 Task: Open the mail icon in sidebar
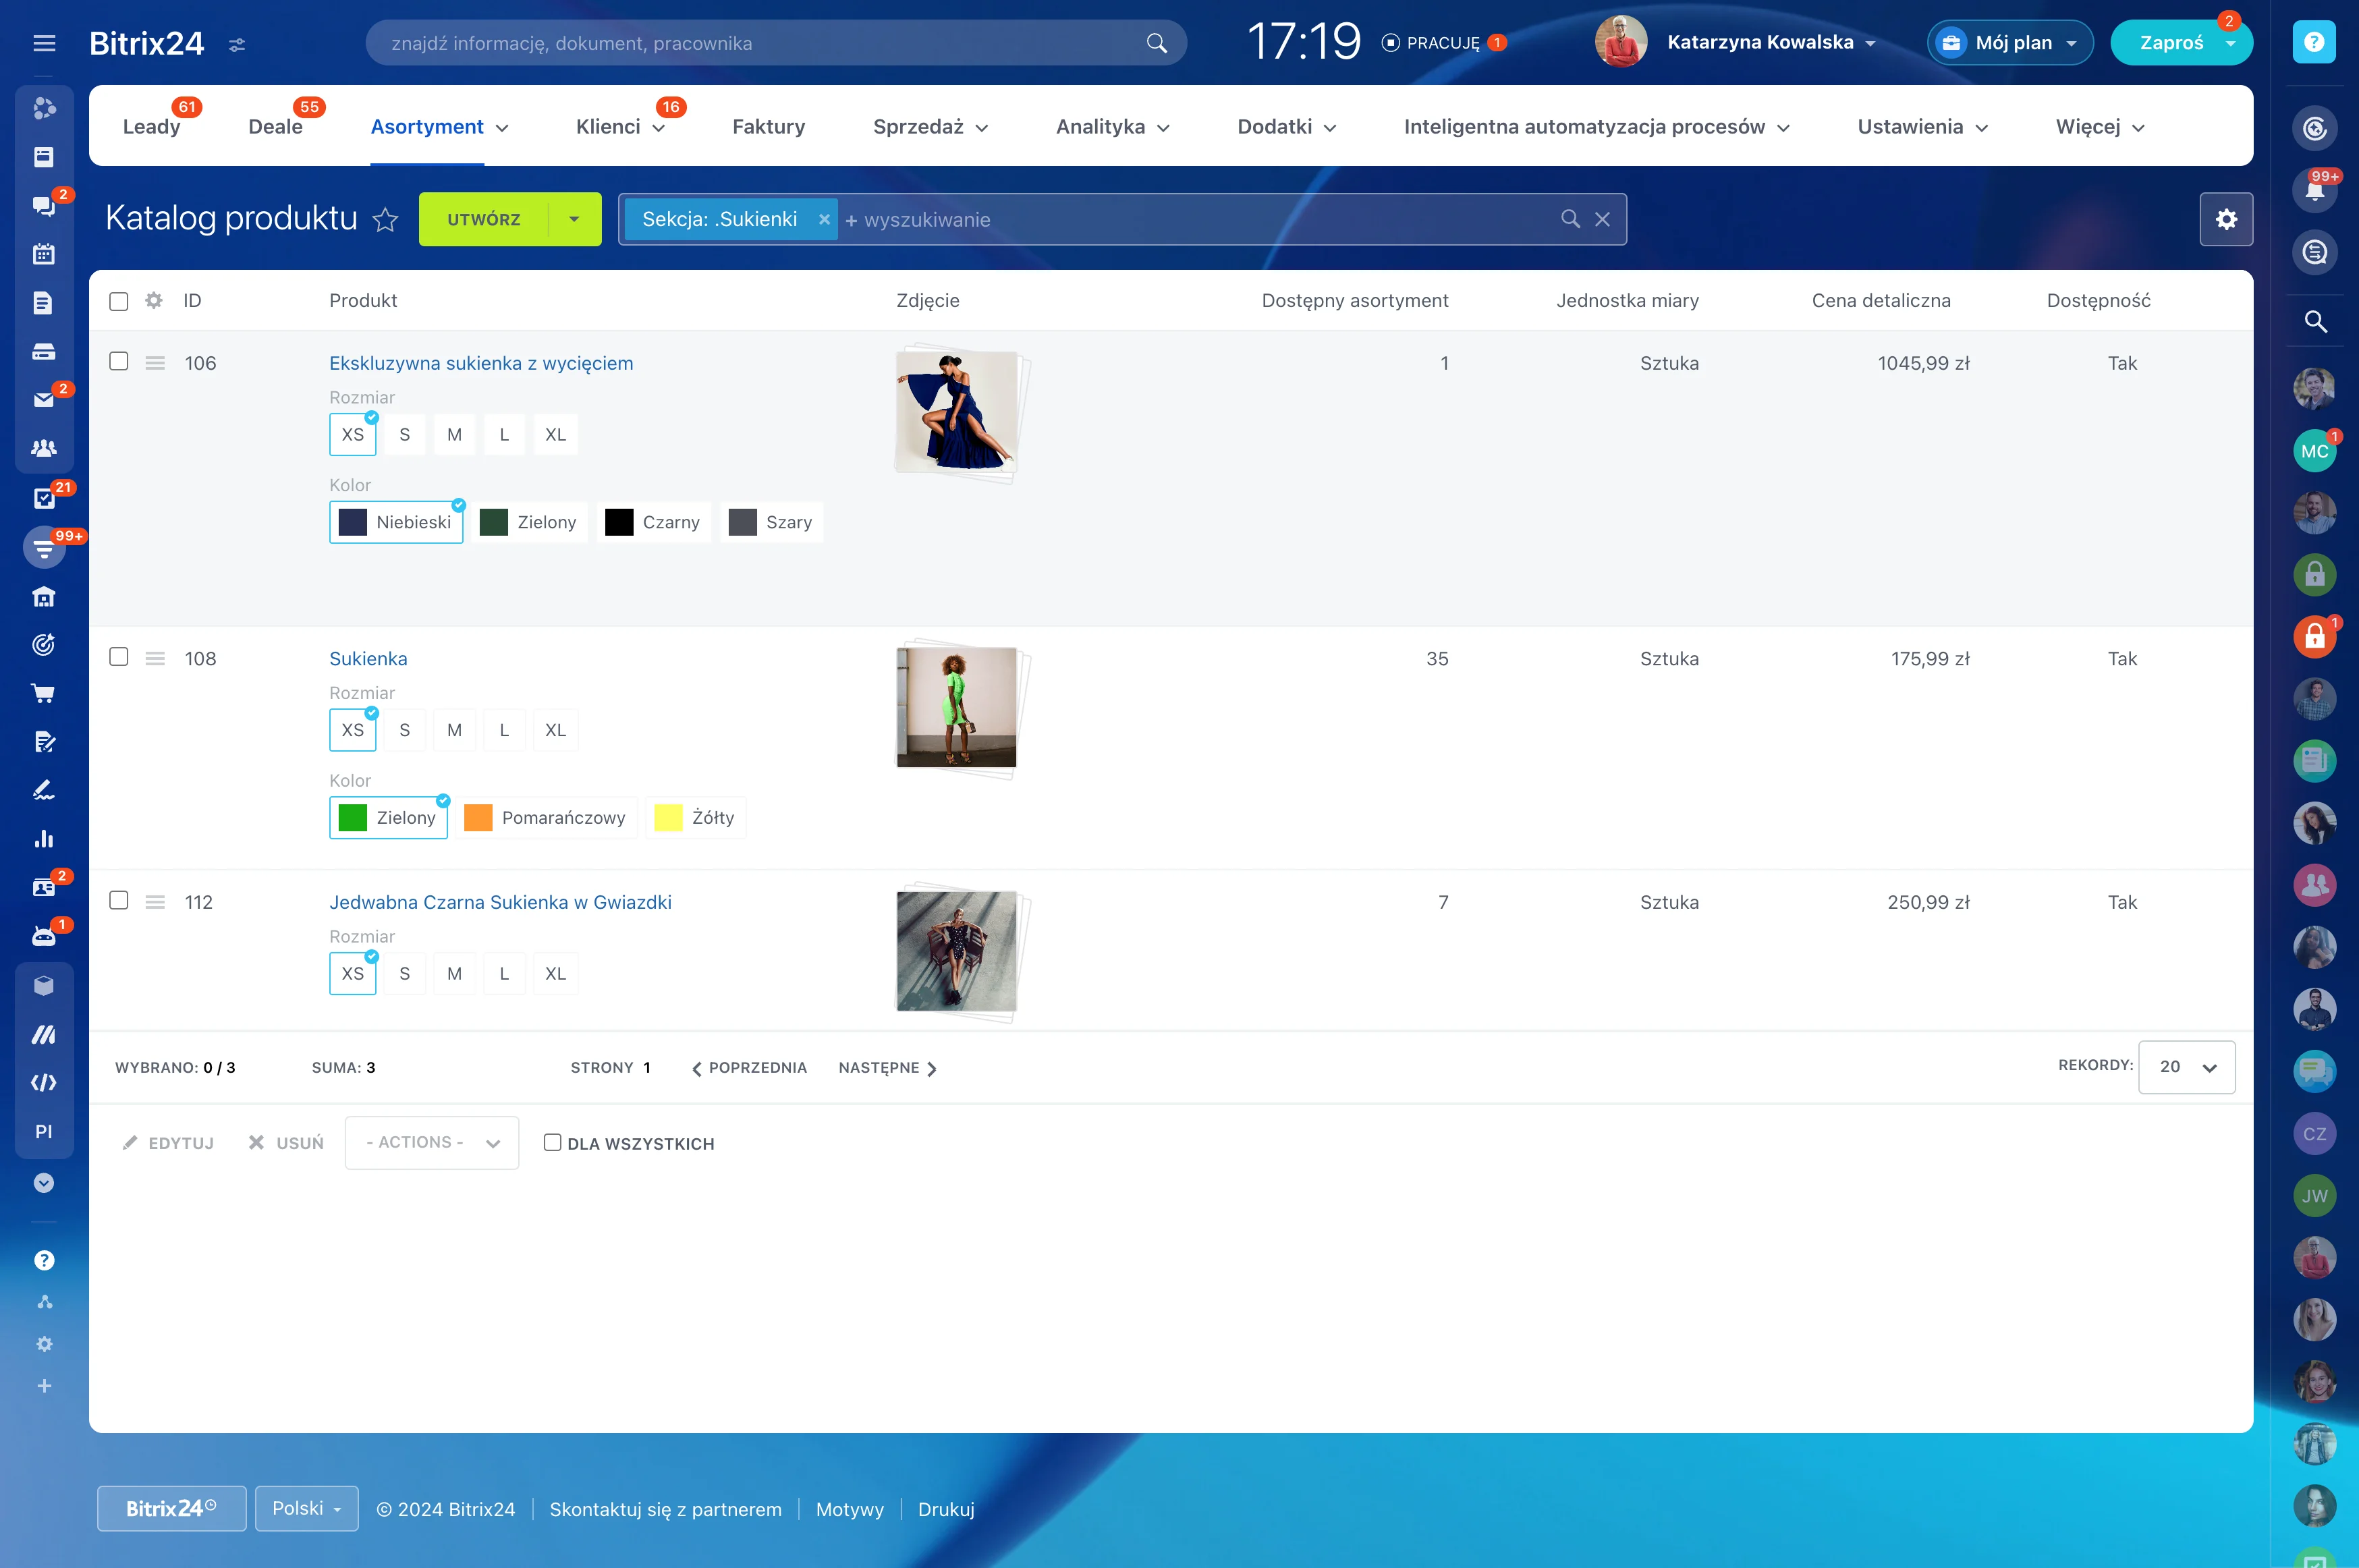43,400
